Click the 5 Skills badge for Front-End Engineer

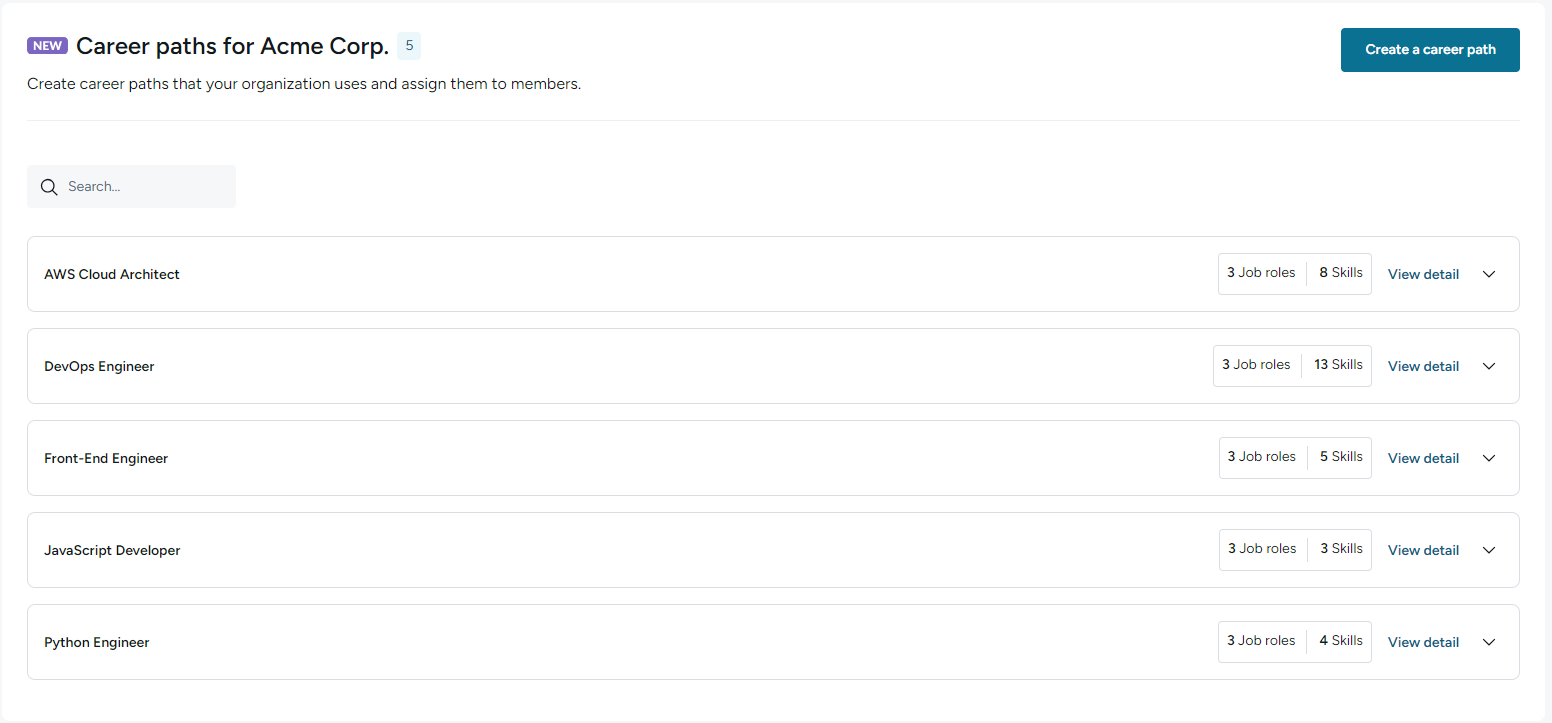tap(1341, 457)
